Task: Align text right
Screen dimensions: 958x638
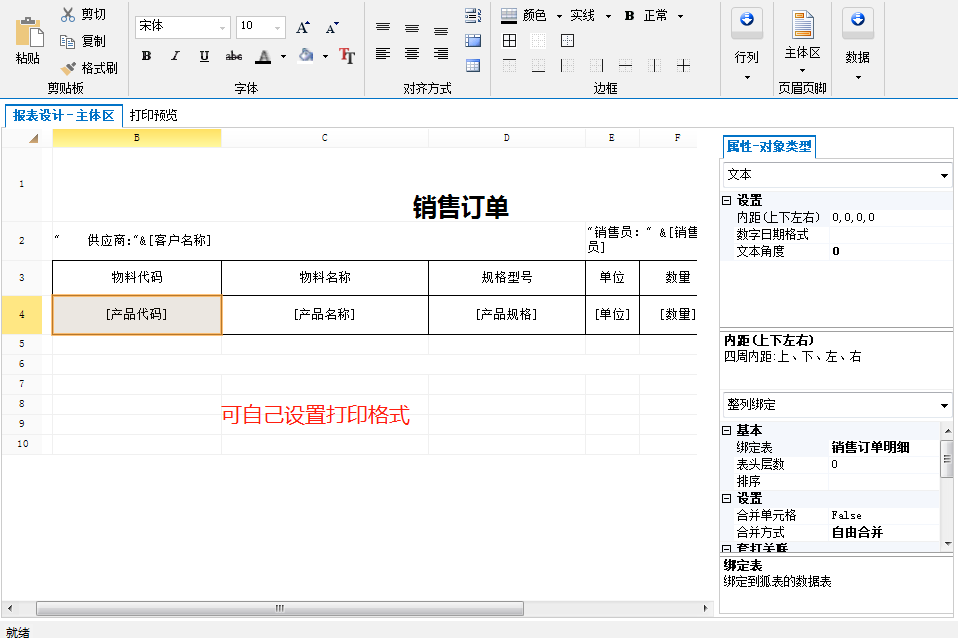Action: 441,54
